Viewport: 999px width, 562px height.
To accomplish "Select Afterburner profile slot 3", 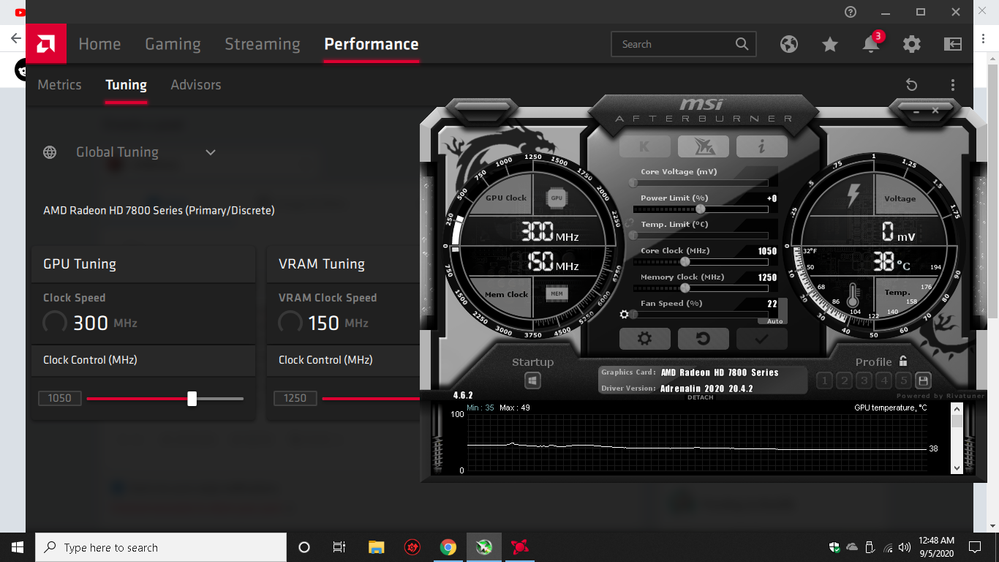I will pyautogui.click(x=864, y=381).
